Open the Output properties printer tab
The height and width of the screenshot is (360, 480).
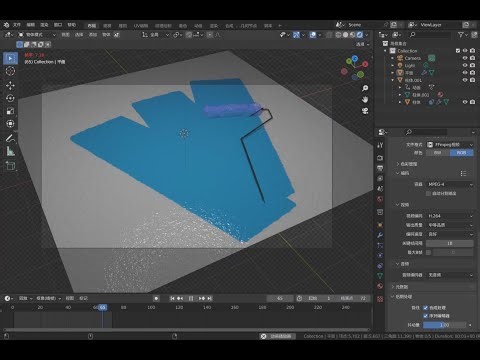click(x=380, y=168)
